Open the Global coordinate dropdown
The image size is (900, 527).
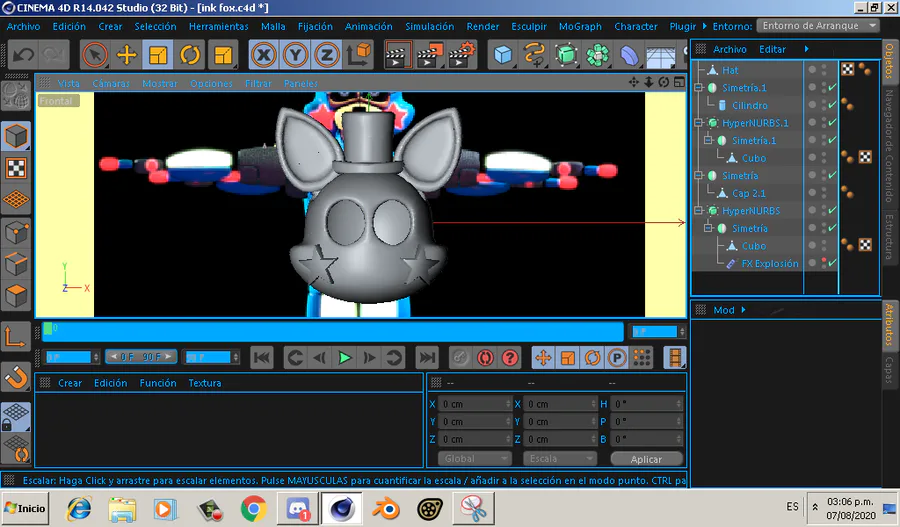(x=474, y=459)
